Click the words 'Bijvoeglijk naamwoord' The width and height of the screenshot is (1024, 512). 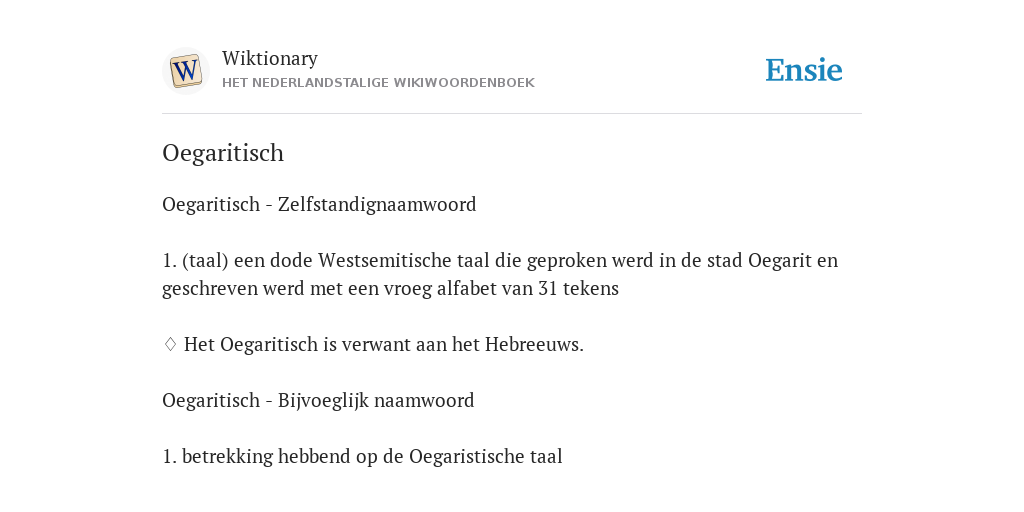376,400
